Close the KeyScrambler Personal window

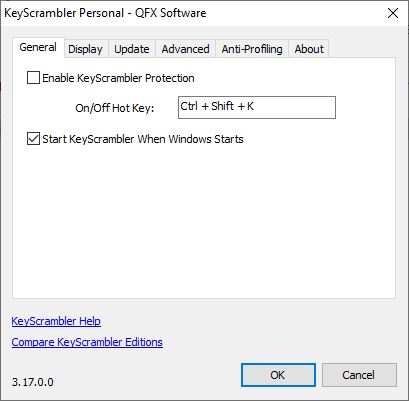tap(393, 13)
